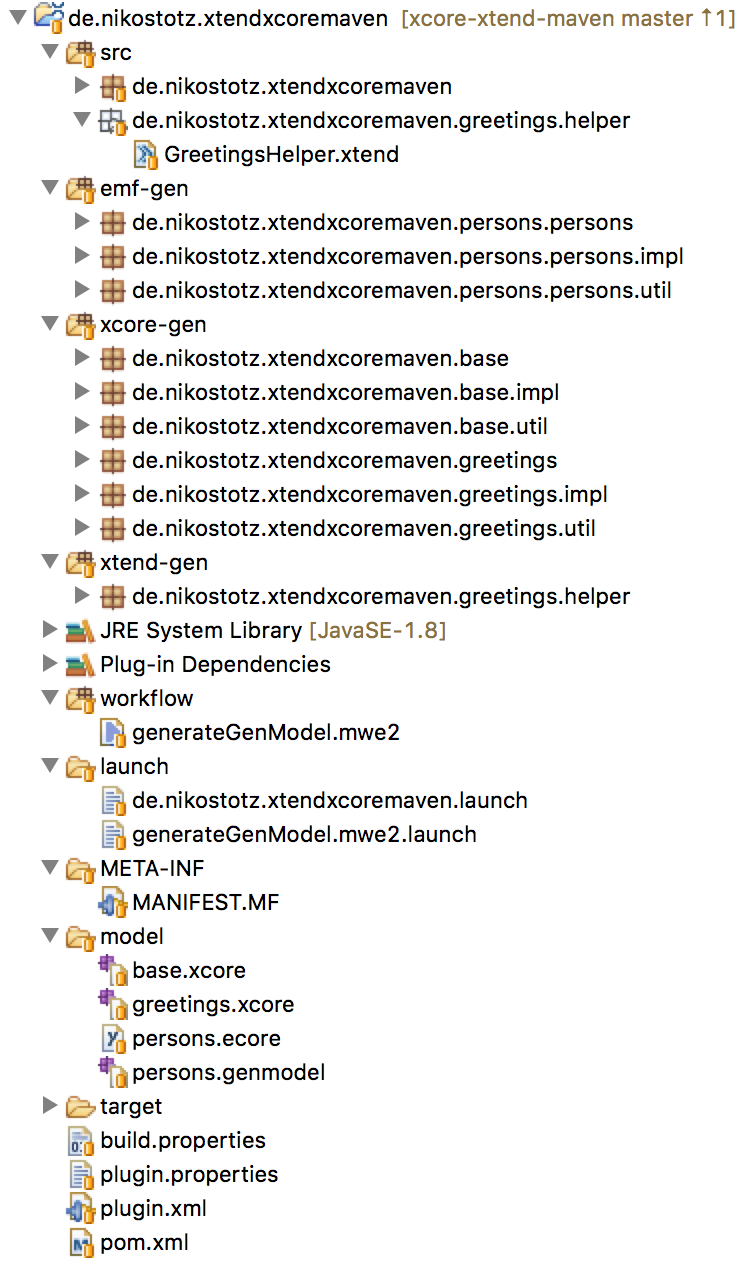Click the persons.ecore file icon
The image size is (752, 1280).
pos(113,1039)
